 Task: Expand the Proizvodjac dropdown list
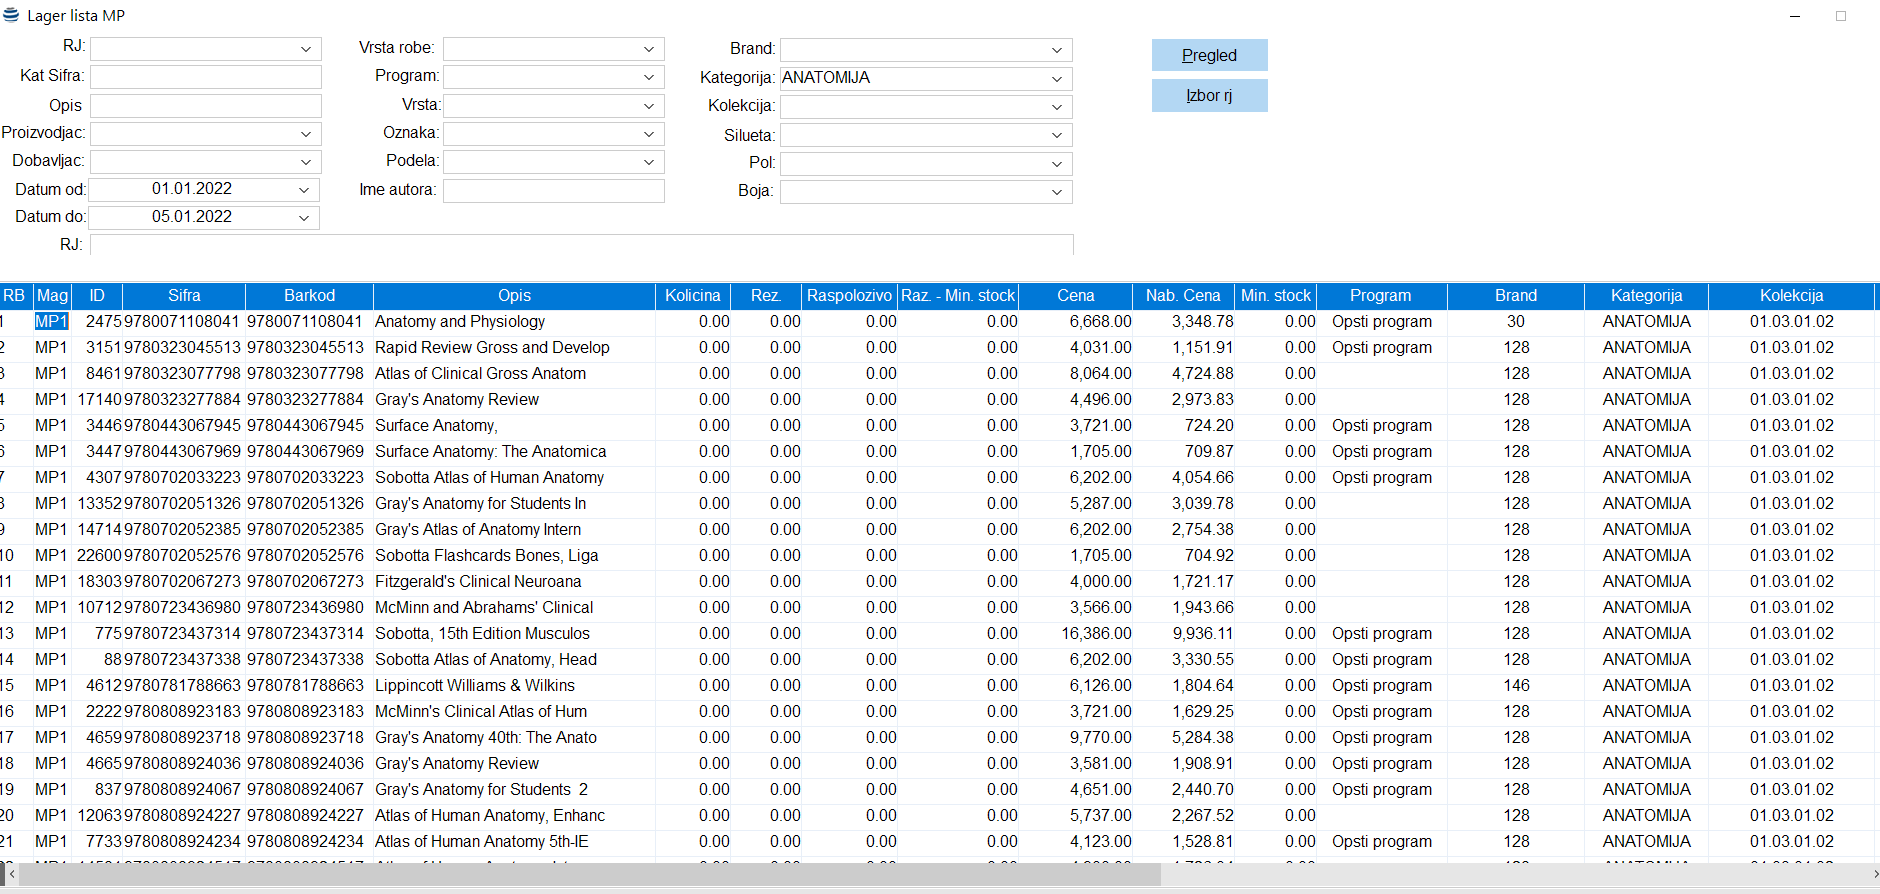click(305, 134)
